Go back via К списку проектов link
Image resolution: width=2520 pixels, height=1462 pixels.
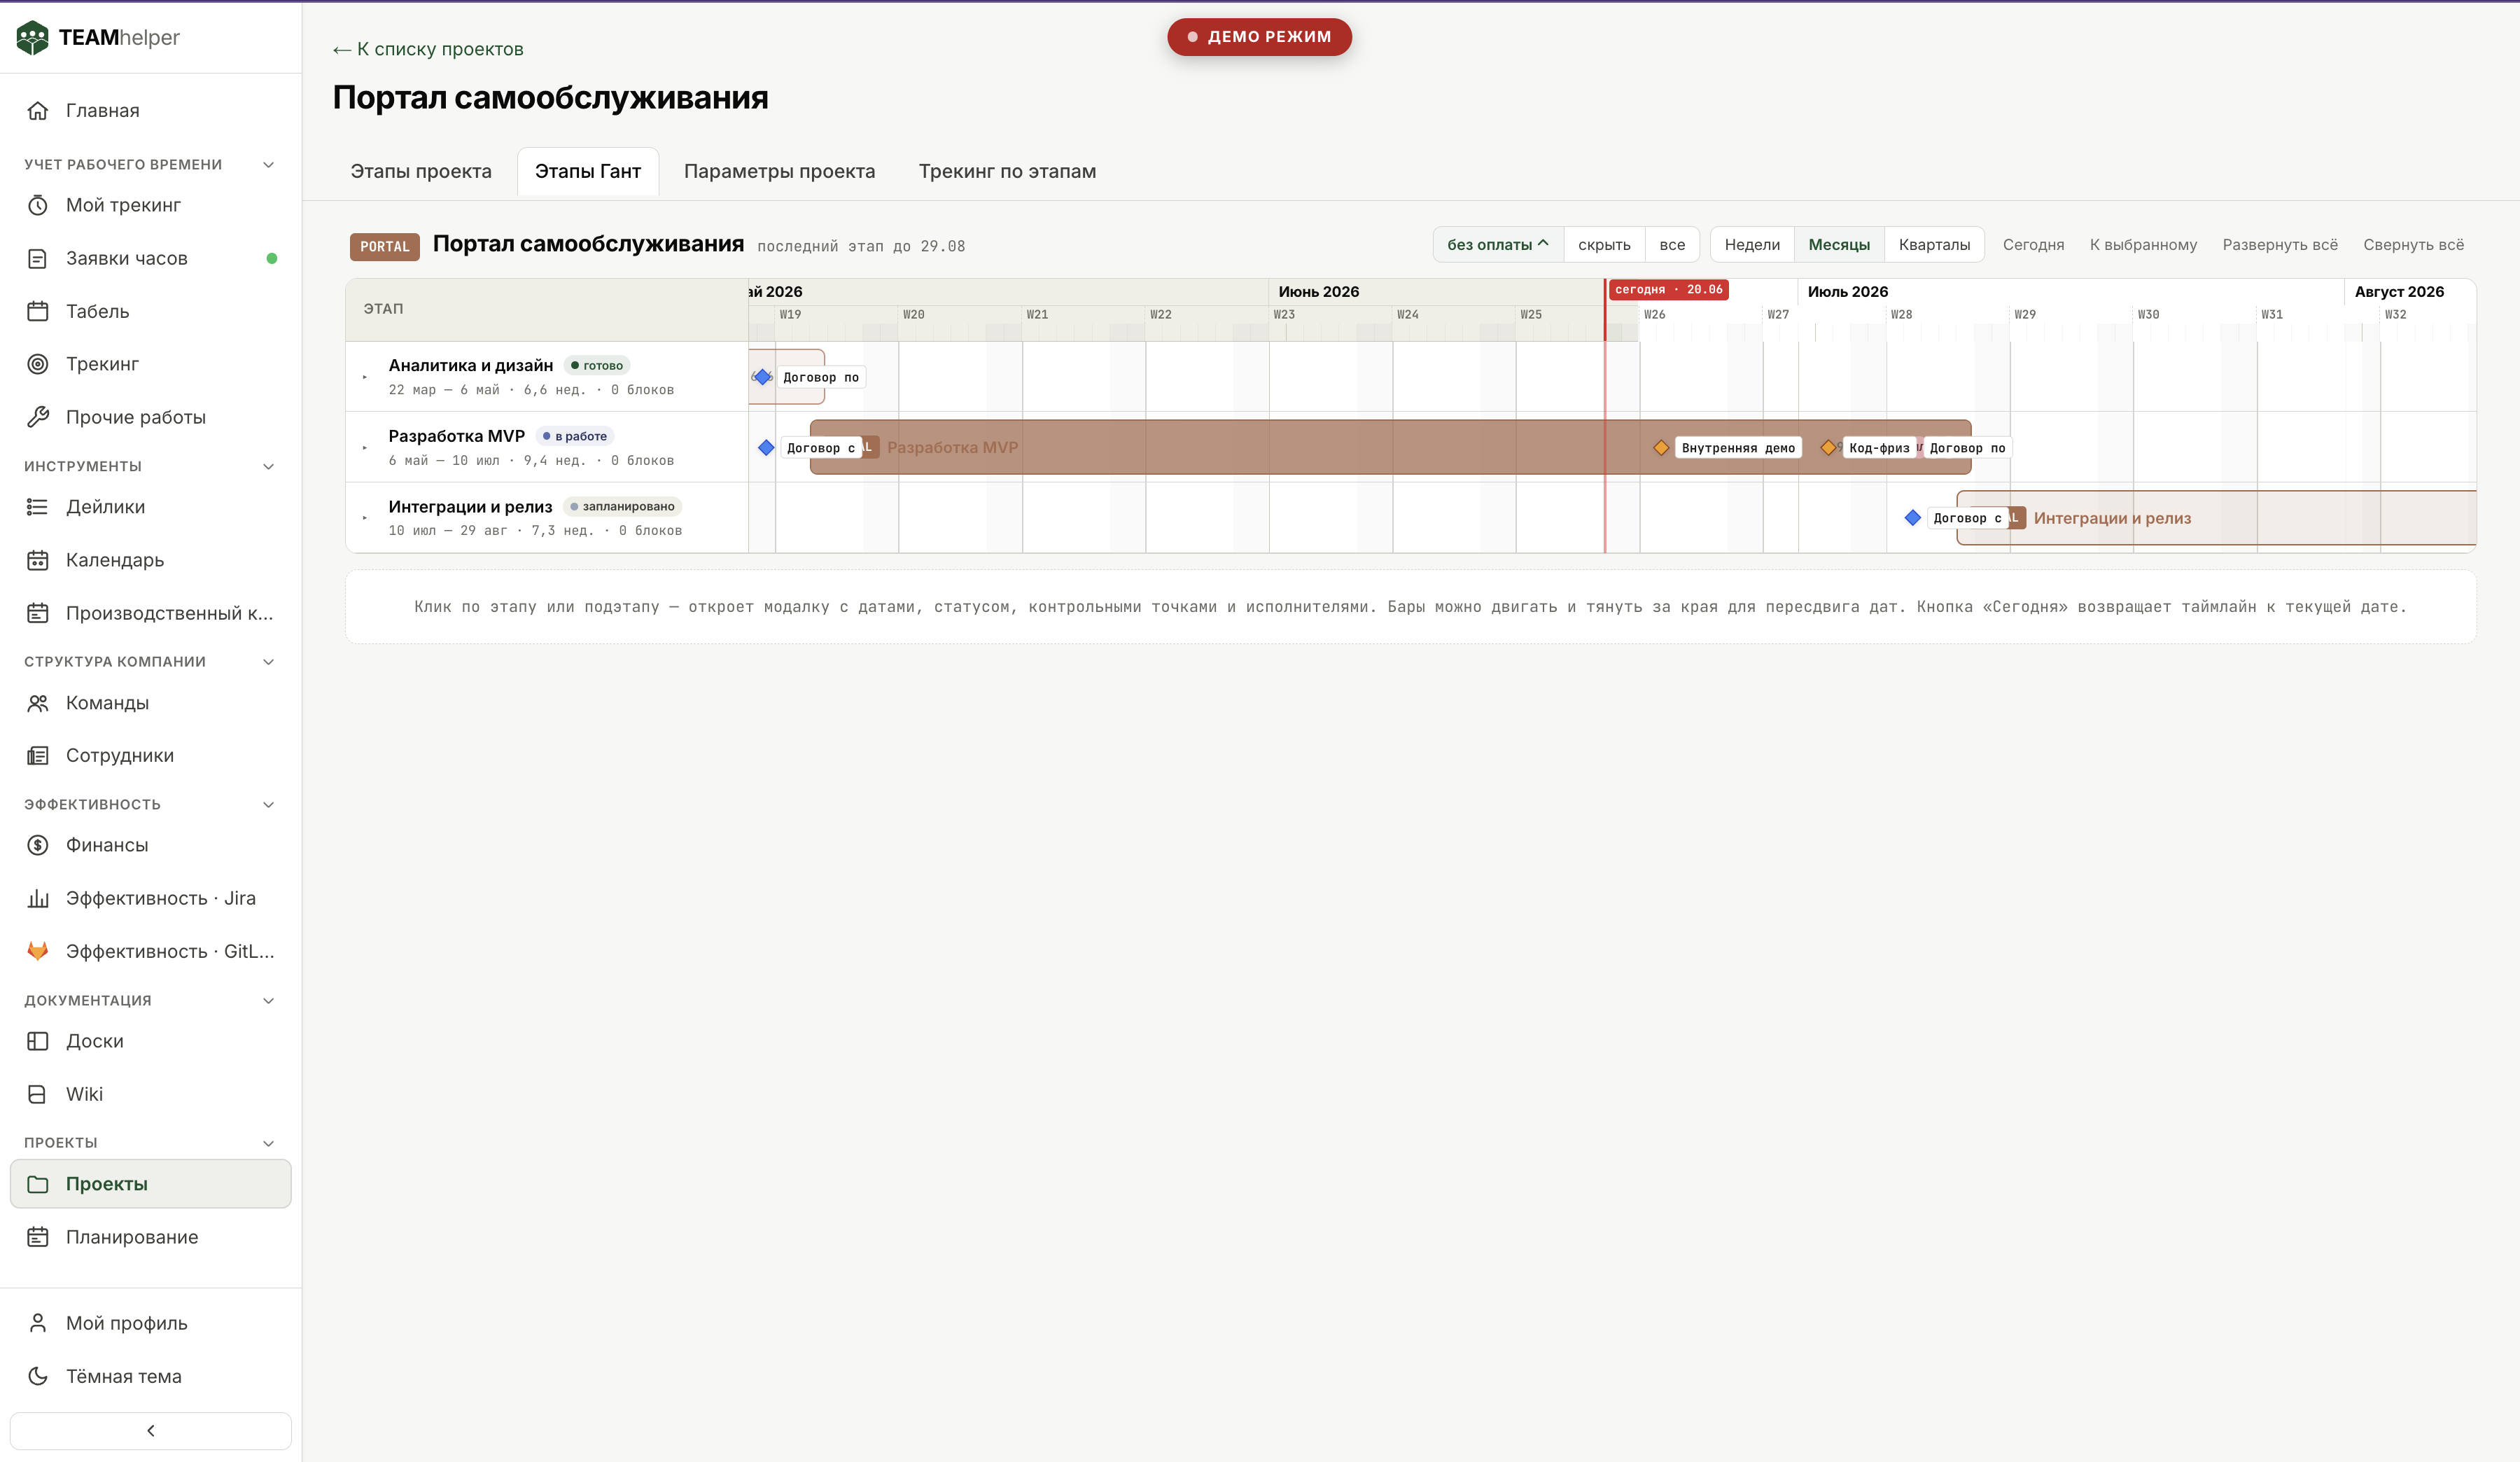pyautogui.click(x=428, y=49)
